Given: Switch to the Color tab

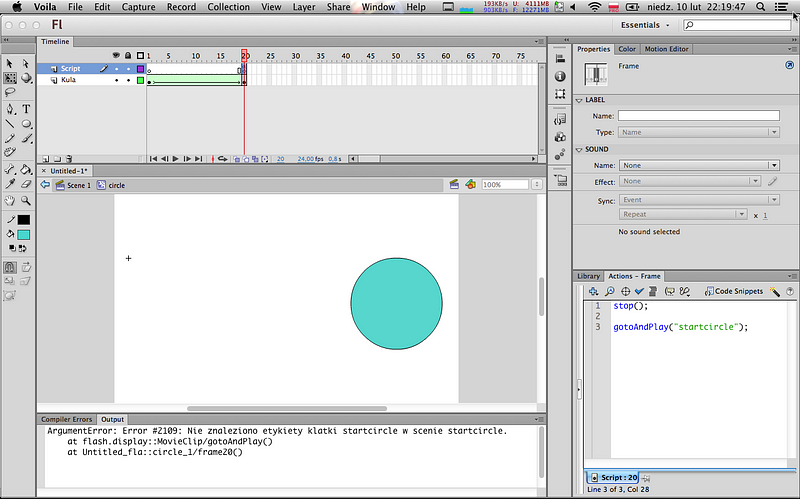Looking at the screenshot, I should click(627, 49).
